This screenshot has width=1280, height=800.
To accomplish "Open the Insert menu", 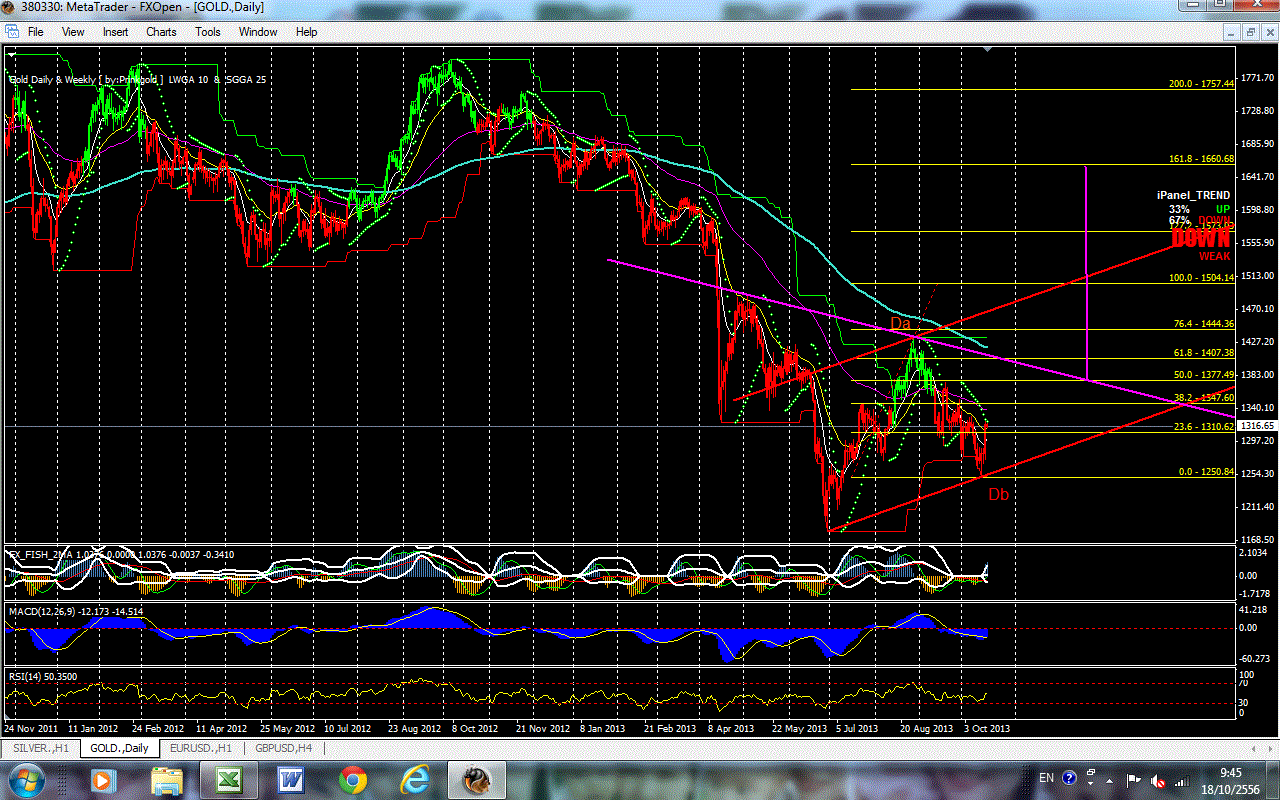I will (115, 32).
